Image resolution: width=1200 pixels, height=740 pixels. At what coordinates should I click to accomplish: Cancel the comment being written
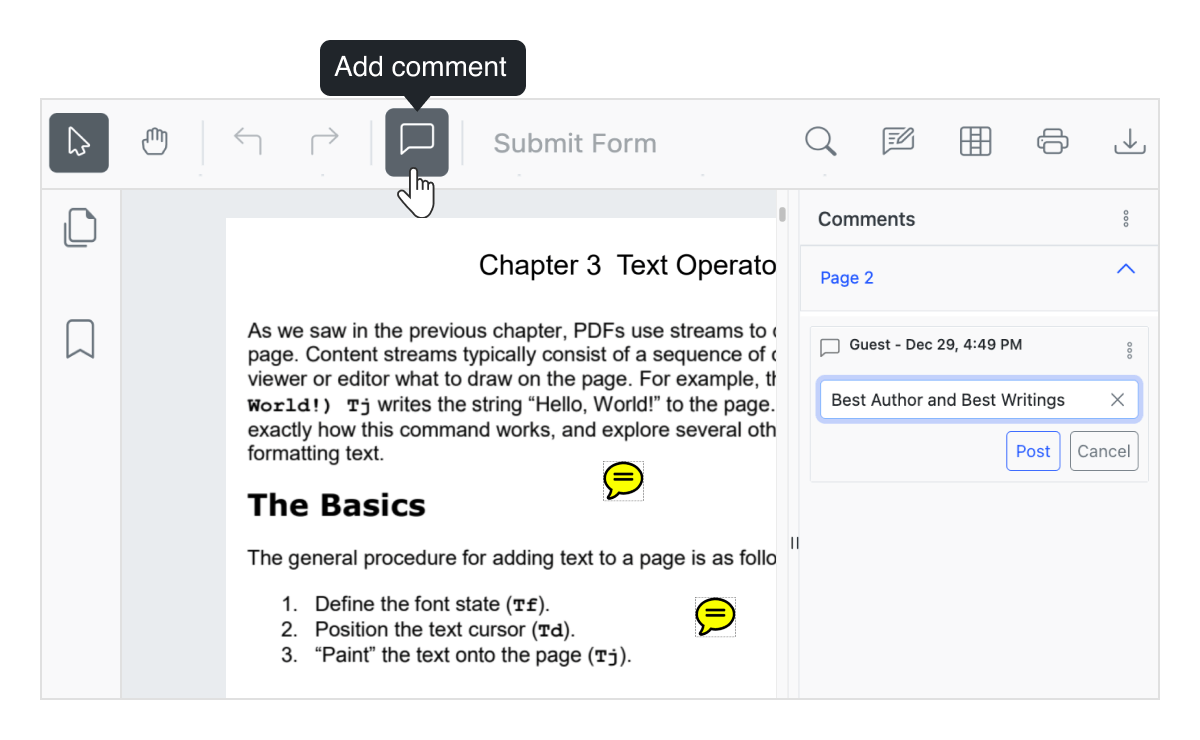(1104, 451)
